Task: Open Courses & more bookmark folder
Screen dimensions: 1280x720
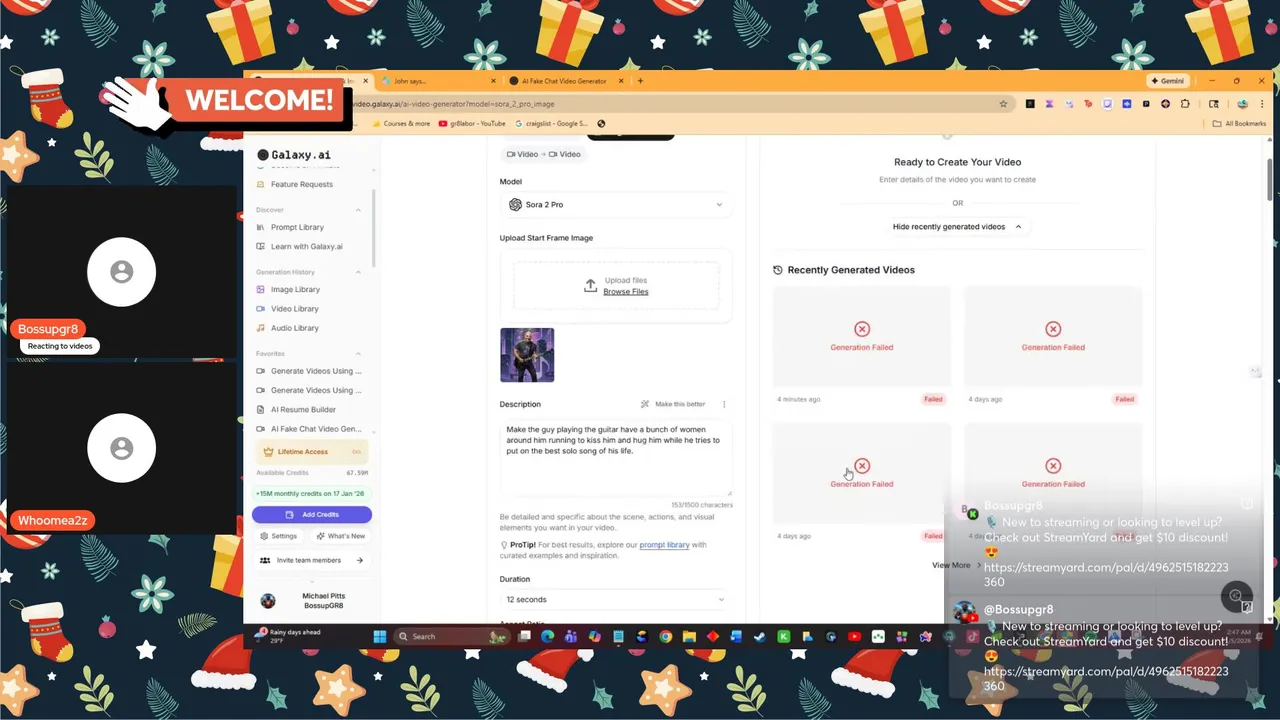Action: click(x=402, y=124)
